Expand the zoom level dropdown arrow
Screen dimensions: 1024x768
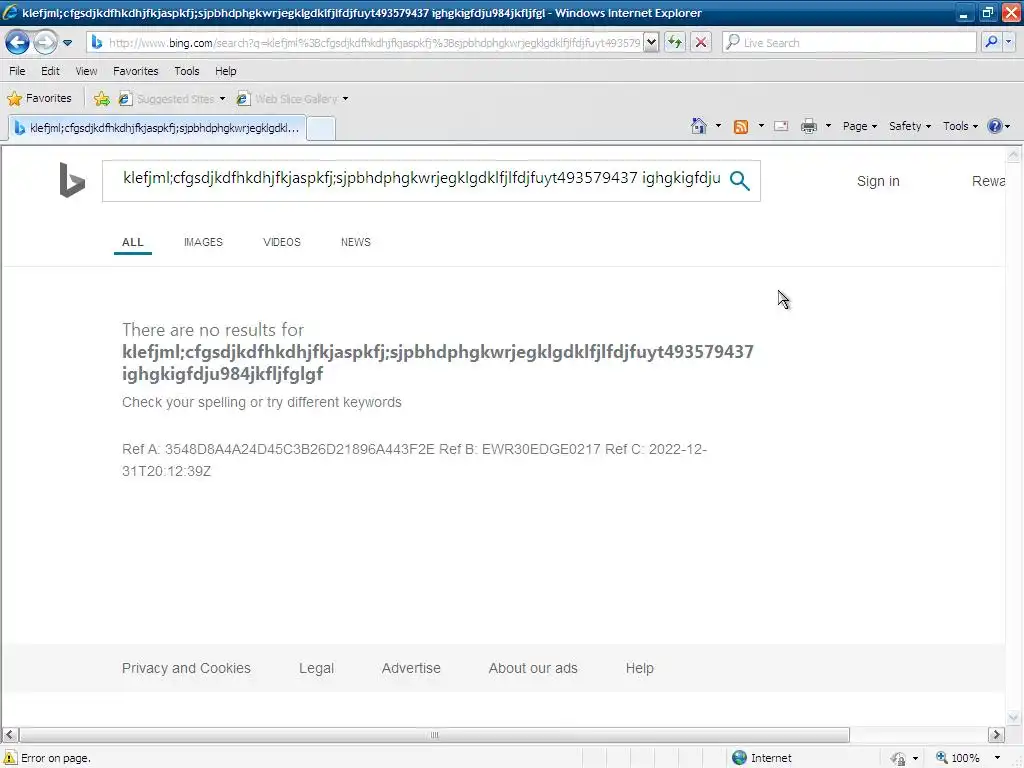coord(997,758)
